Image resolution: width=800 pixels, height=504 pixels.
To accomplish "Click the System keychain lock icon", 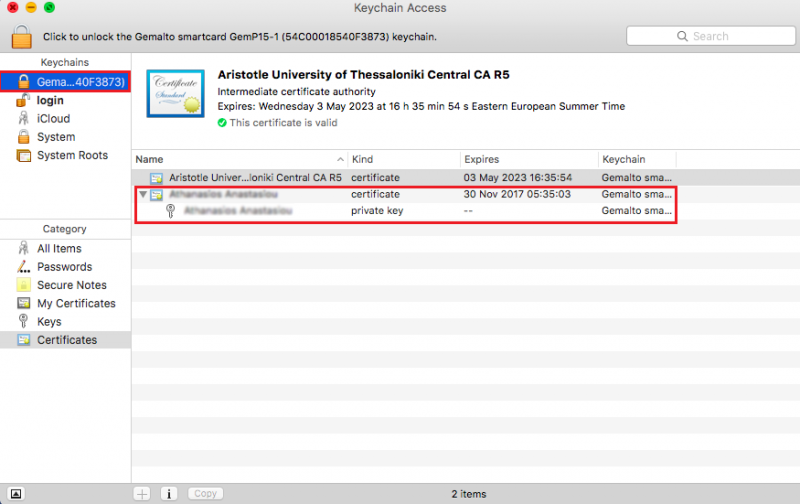I will (x=23, y=137).
